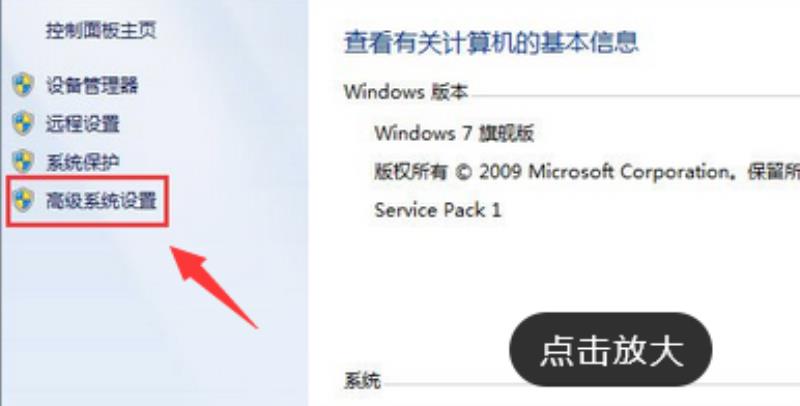Click the shield icon beside 设备管理器
The width and height of the screenshot is (800, 406).
tap(23, 85)
